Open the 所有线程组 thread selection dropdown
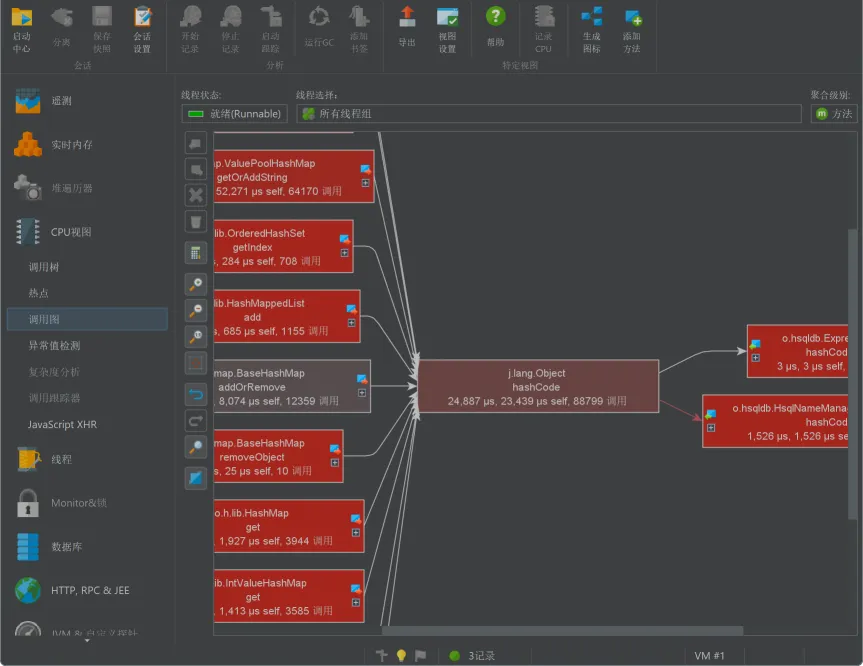The height and width of the screenshot is (666, 863). (x=549, y=114)
